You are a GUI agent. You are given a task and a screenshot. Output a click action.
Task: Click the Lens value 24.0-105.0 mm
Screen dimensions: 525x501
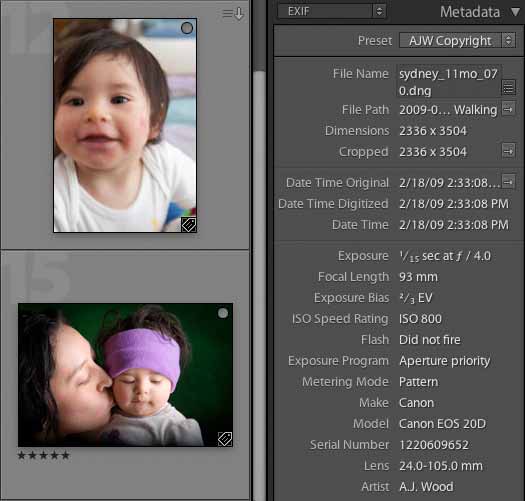click(x=441, y=466)
